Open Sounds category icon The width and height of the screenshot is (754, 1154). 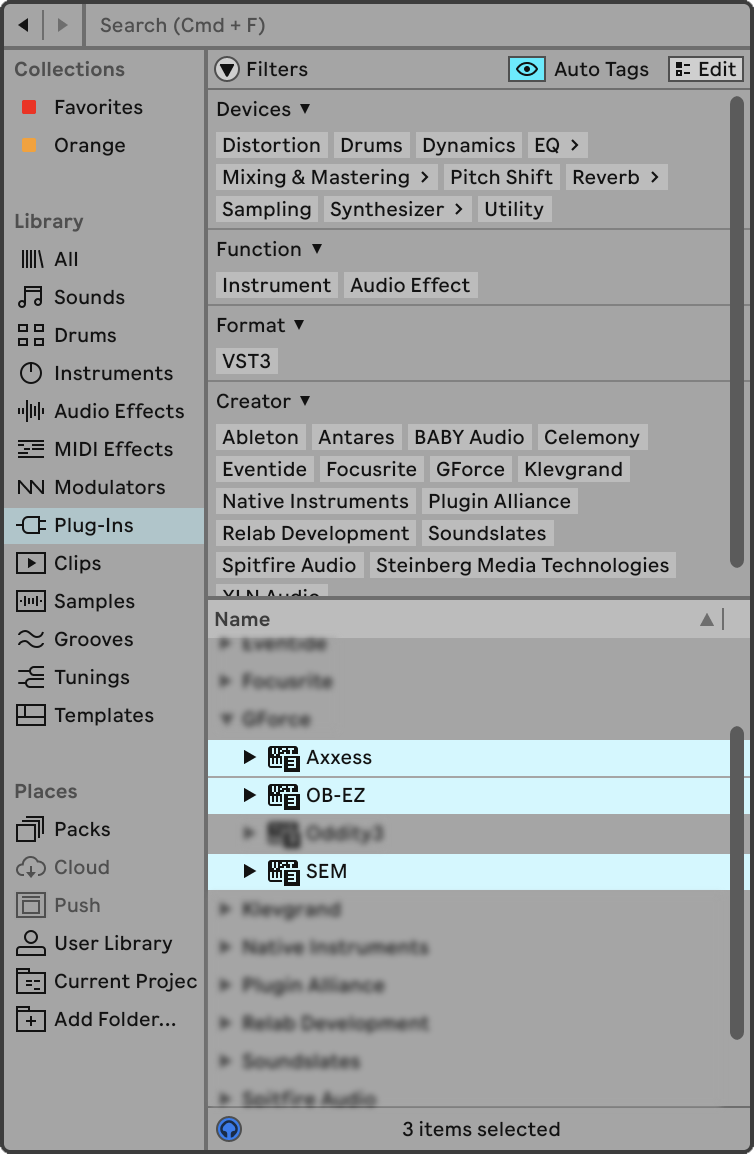(31, 297)
